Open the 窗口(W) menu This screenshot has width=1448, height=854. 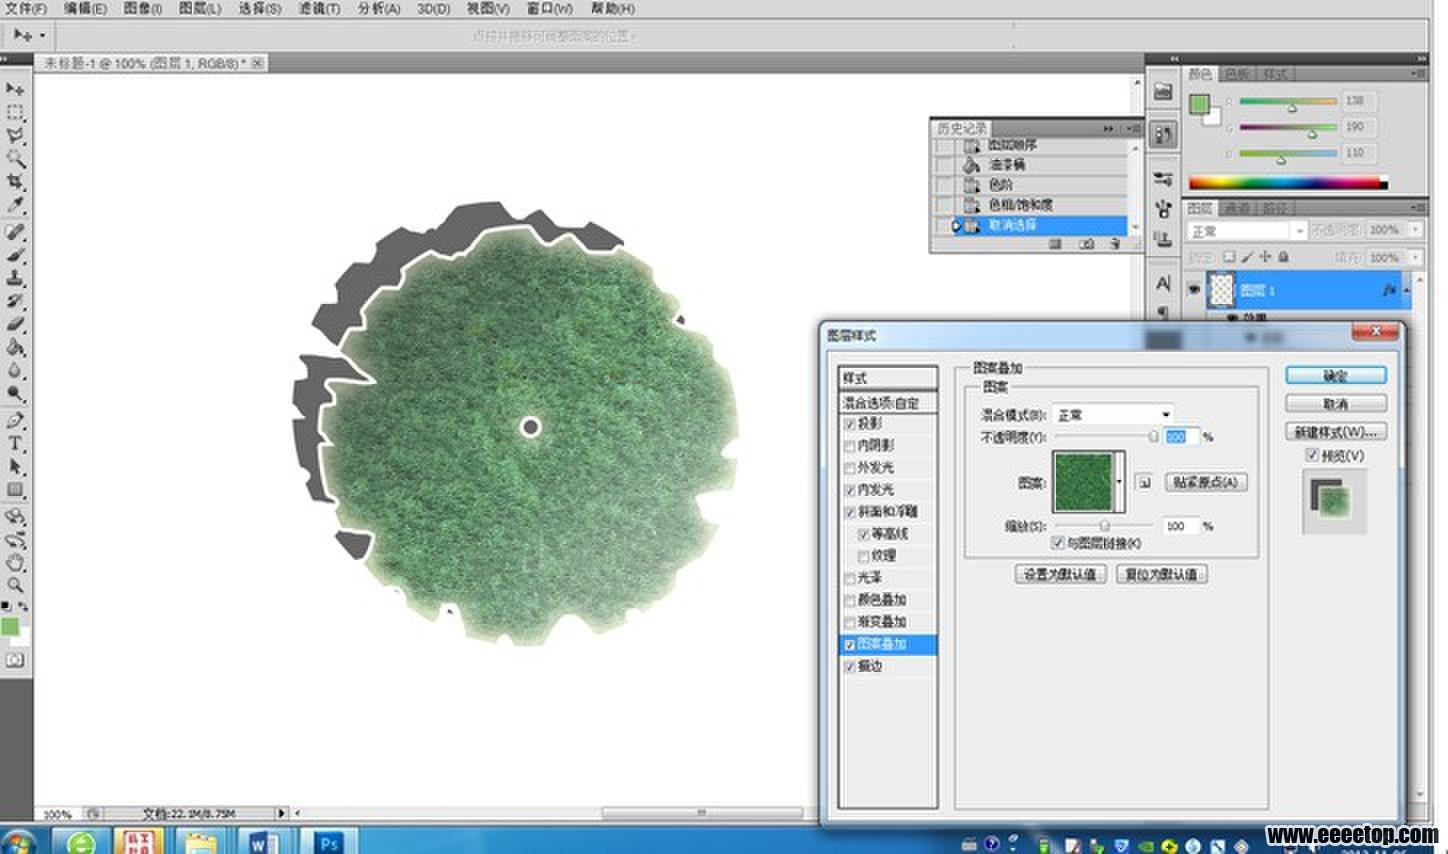(549, 9)
